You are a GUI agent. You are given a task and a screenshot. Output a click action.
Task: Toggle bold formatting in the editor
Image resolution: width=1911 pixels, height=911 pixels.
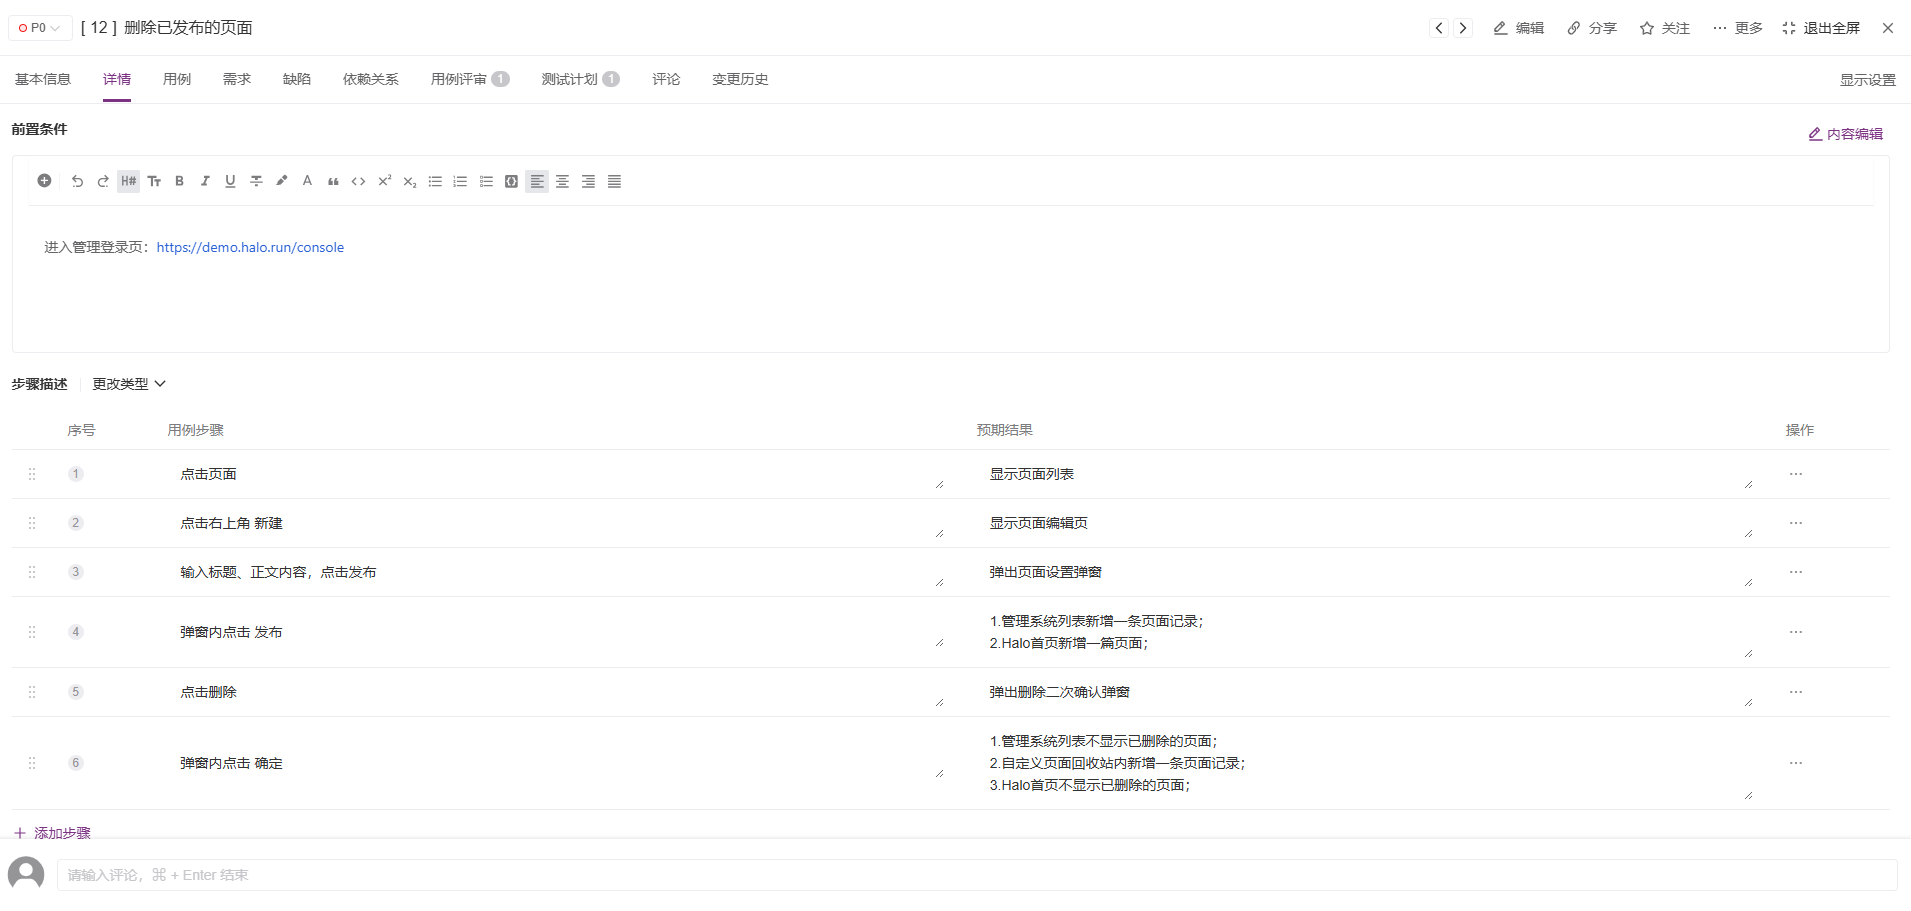180,181
